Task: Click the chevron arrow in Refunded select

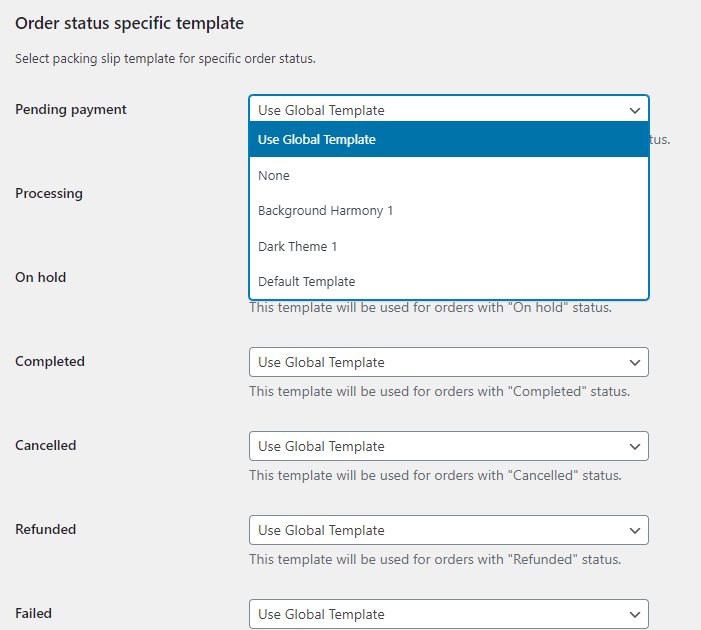Action: [634, 530]
